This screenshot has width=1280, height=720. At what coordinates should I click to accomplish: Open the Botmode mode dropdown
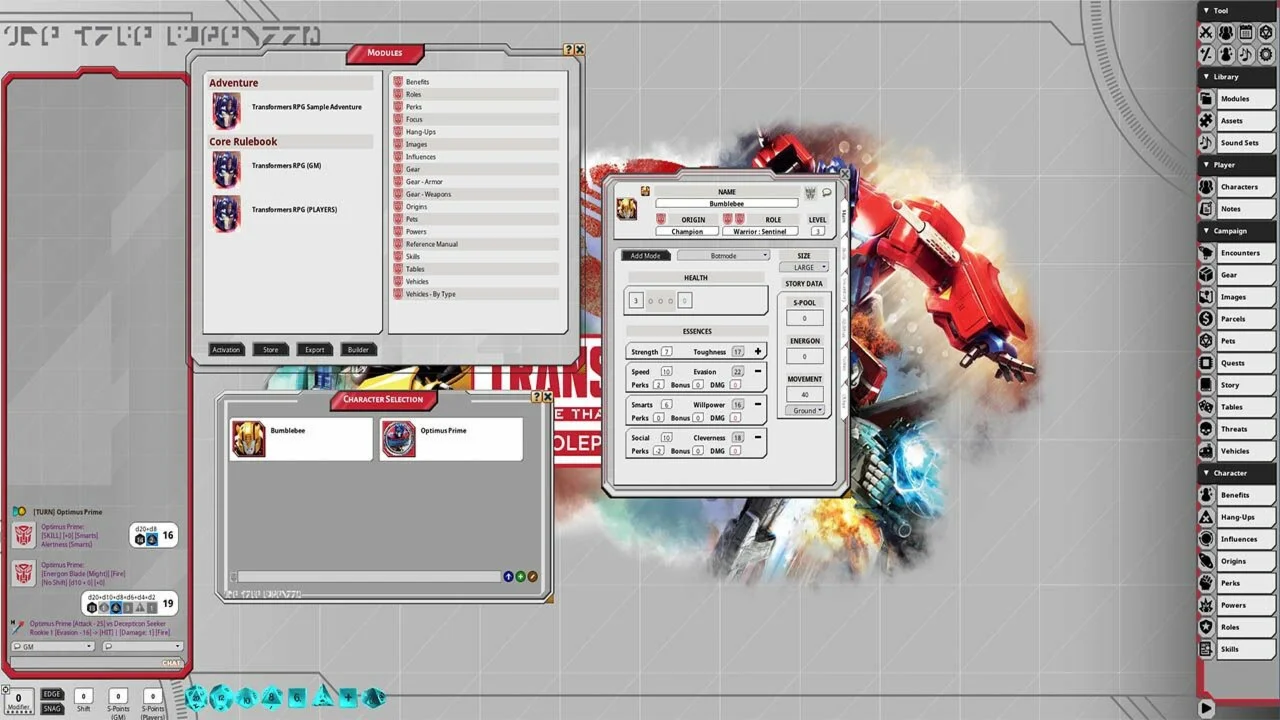(x=724, y=256)
